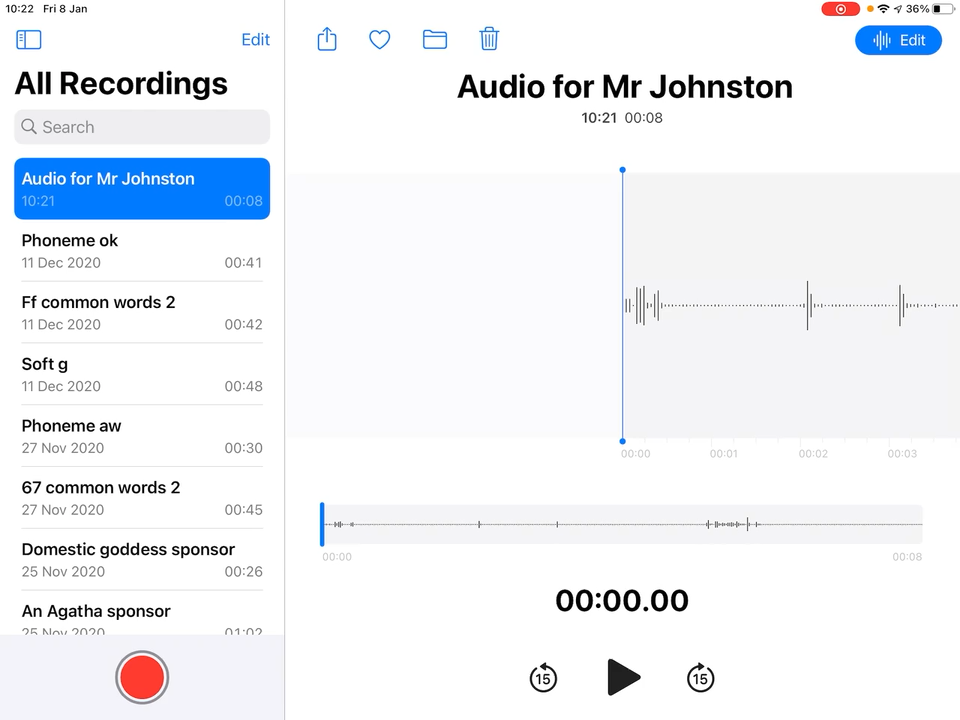Select the Soft g recording
This screenshot has width=960, height=720.
click(142, 374)
